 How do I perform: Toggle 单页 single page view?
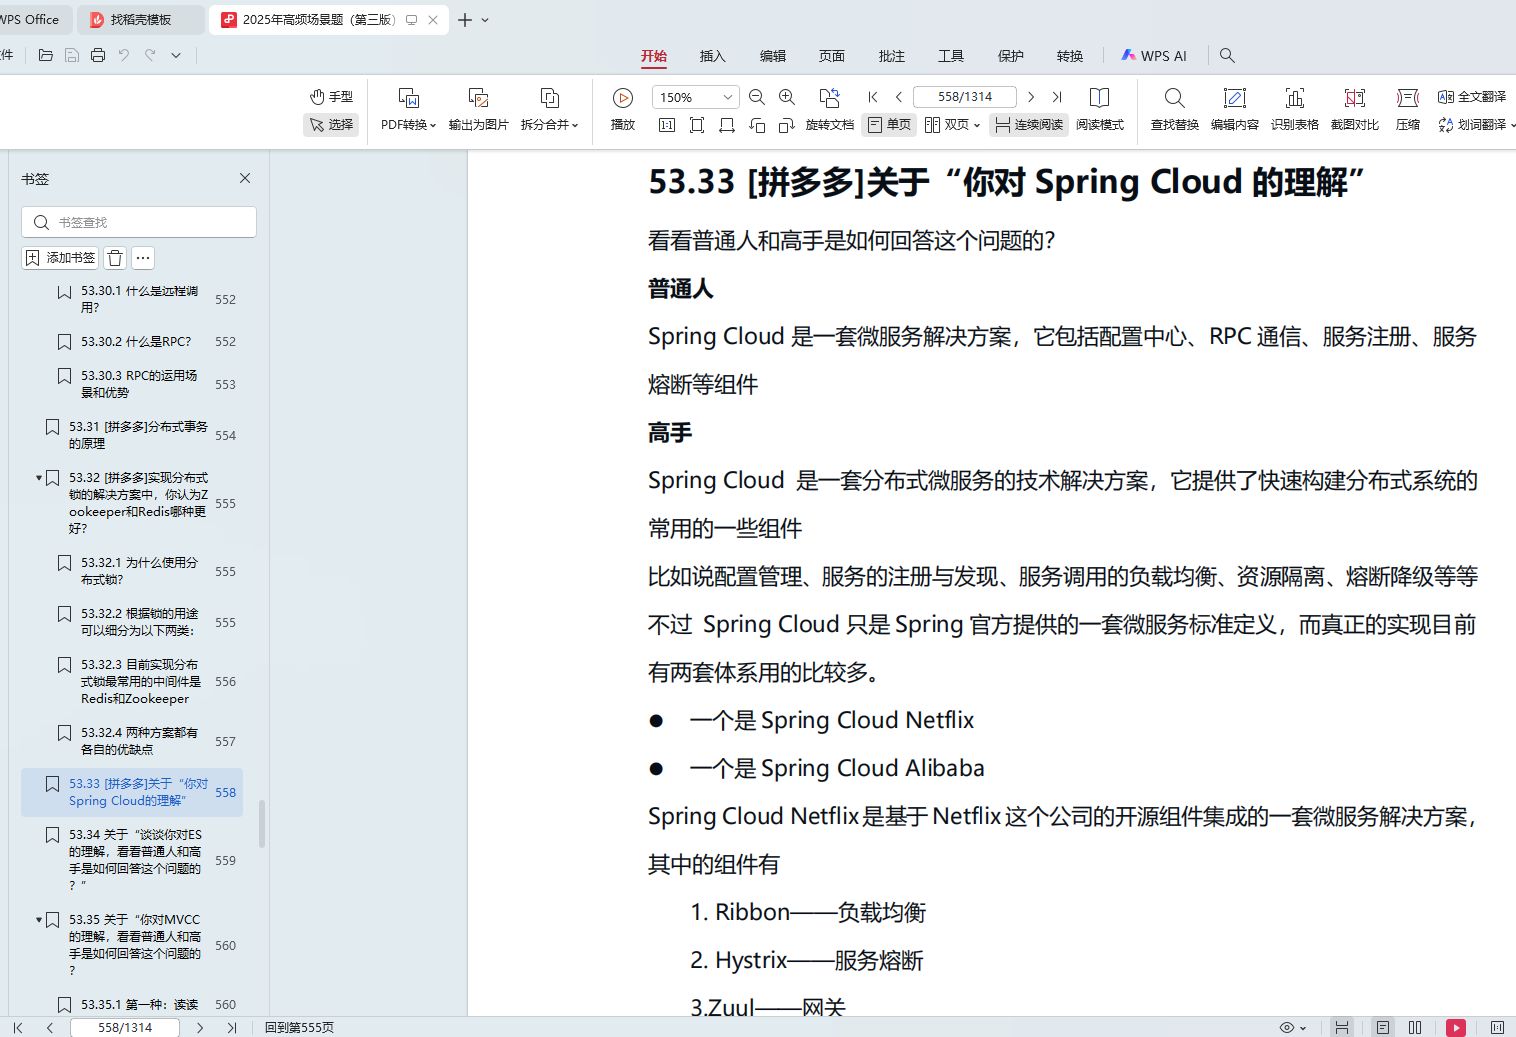[890, 125]
